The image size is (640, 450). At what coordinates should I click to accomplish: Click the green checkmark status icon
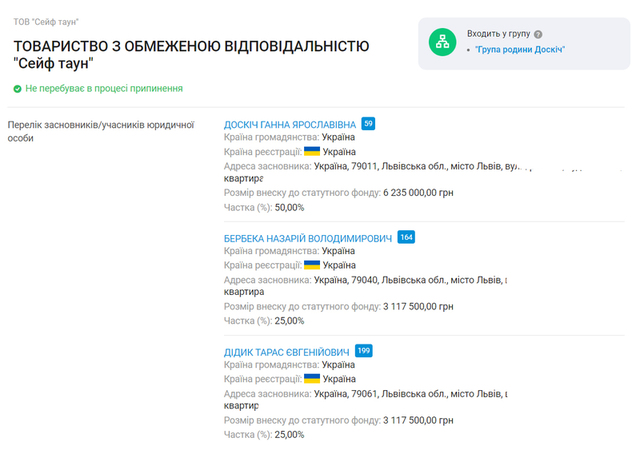[x=17, y=88]
